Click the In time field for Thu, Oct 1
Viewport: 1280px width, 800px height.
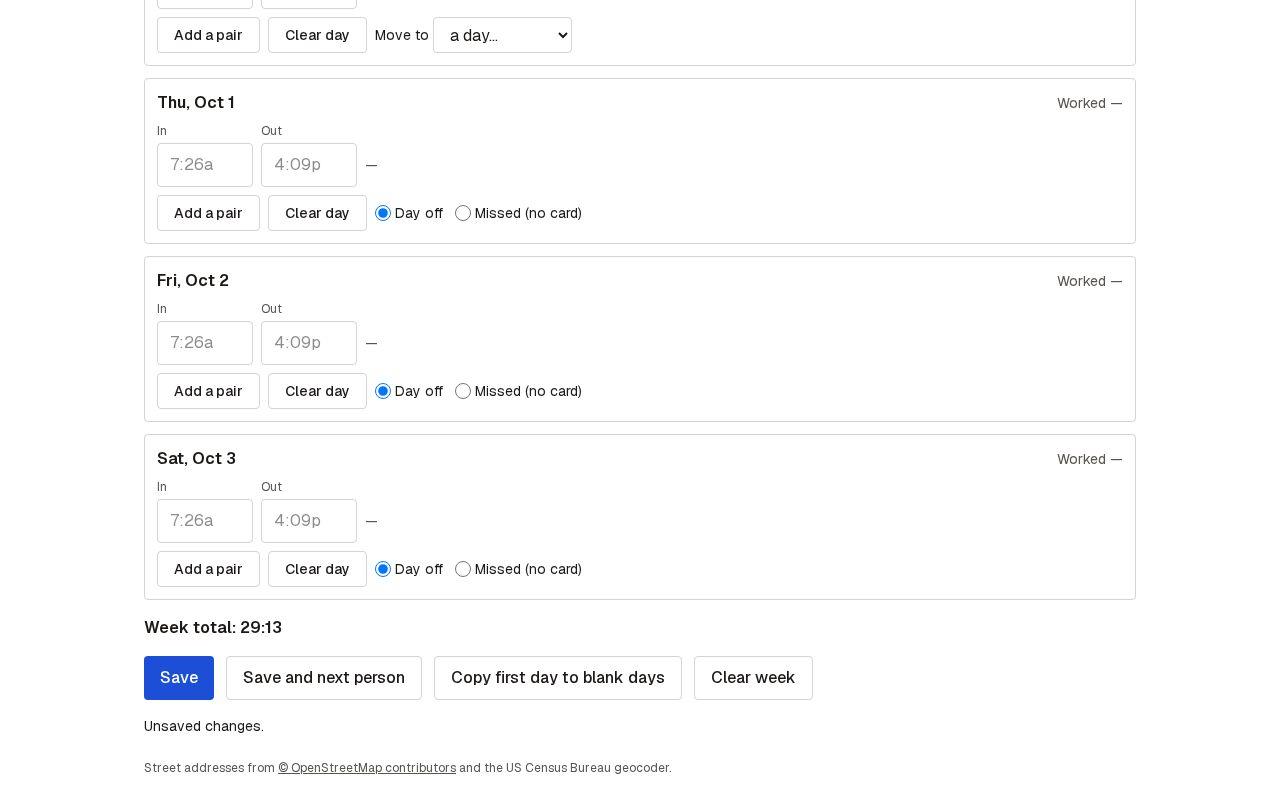click(205, 165)
